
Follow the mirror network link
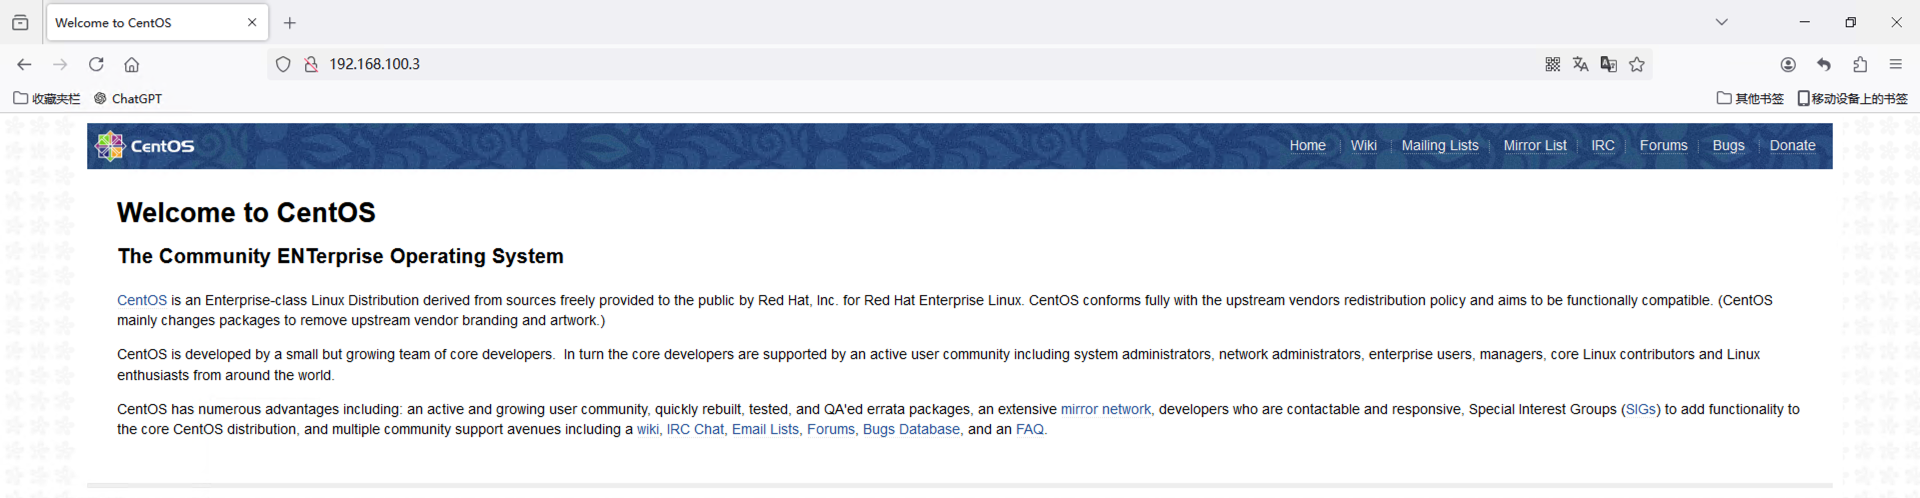[x=1106, y=409]
